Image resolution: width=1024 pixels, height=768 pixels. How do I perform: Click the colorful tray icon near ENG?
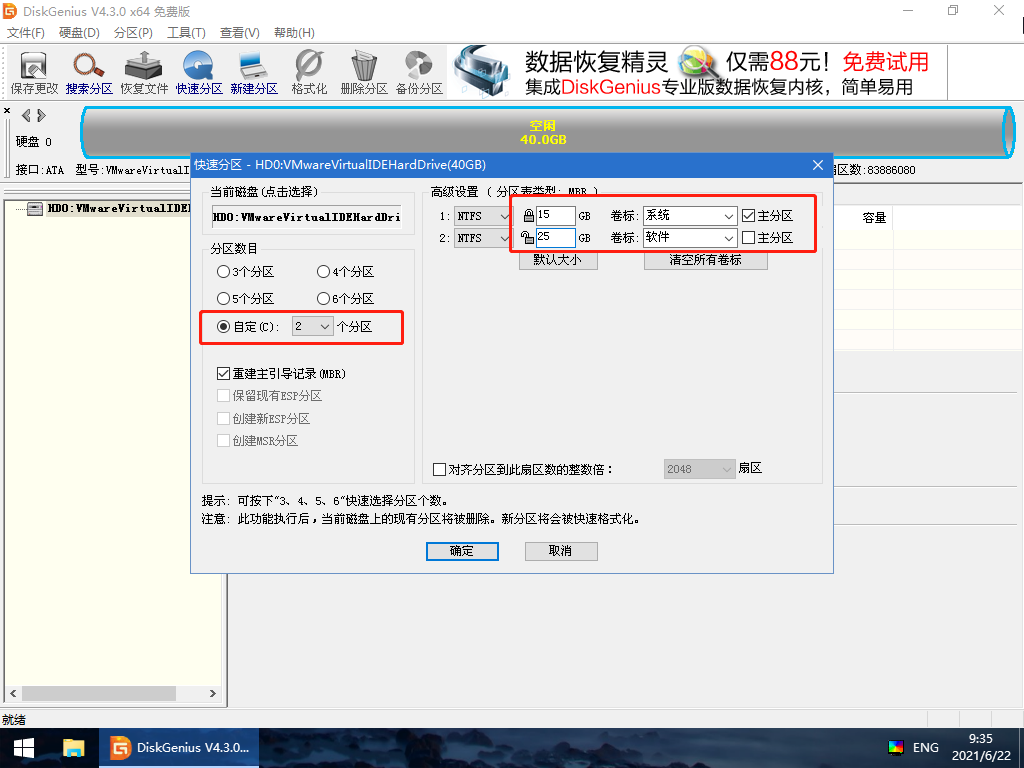point(896,748)
